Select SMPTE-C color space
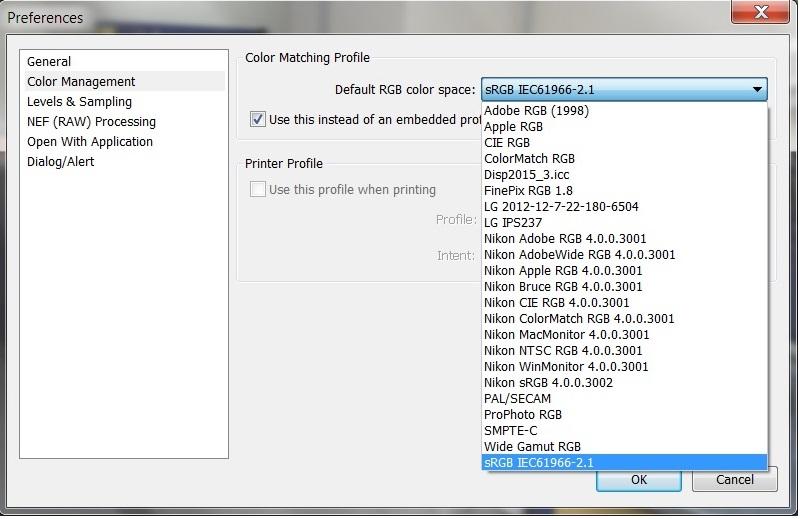 pyautogui.click(x=624, y=430)
